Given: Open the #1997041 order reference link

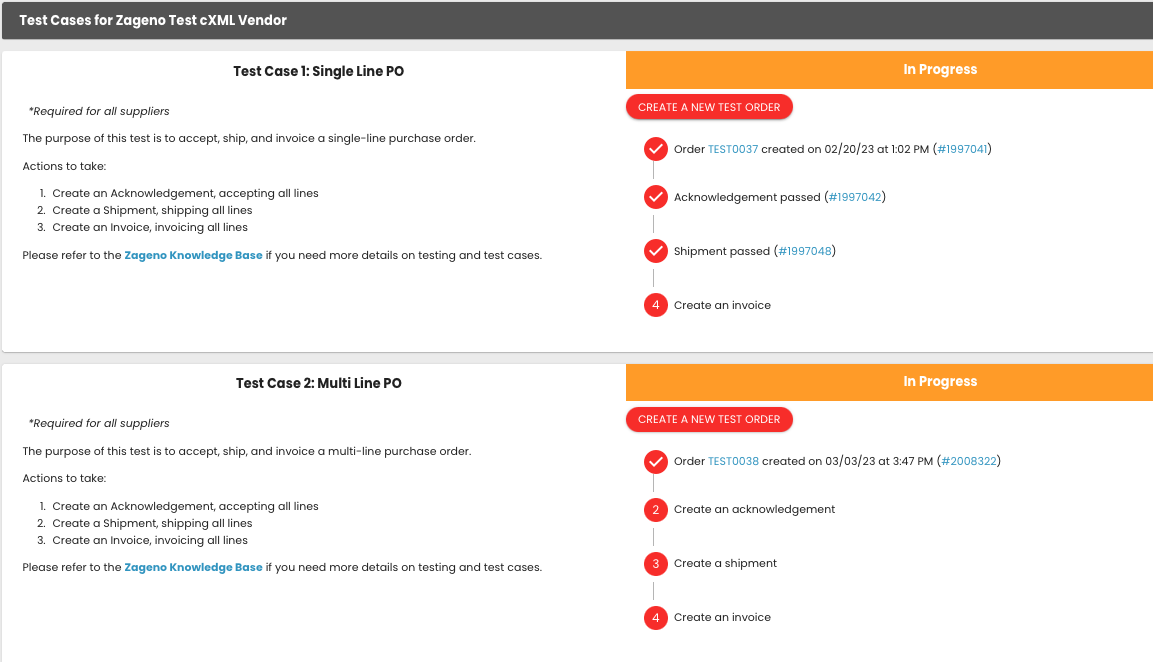Looking at the screenshot, I should tap(962, 148).
